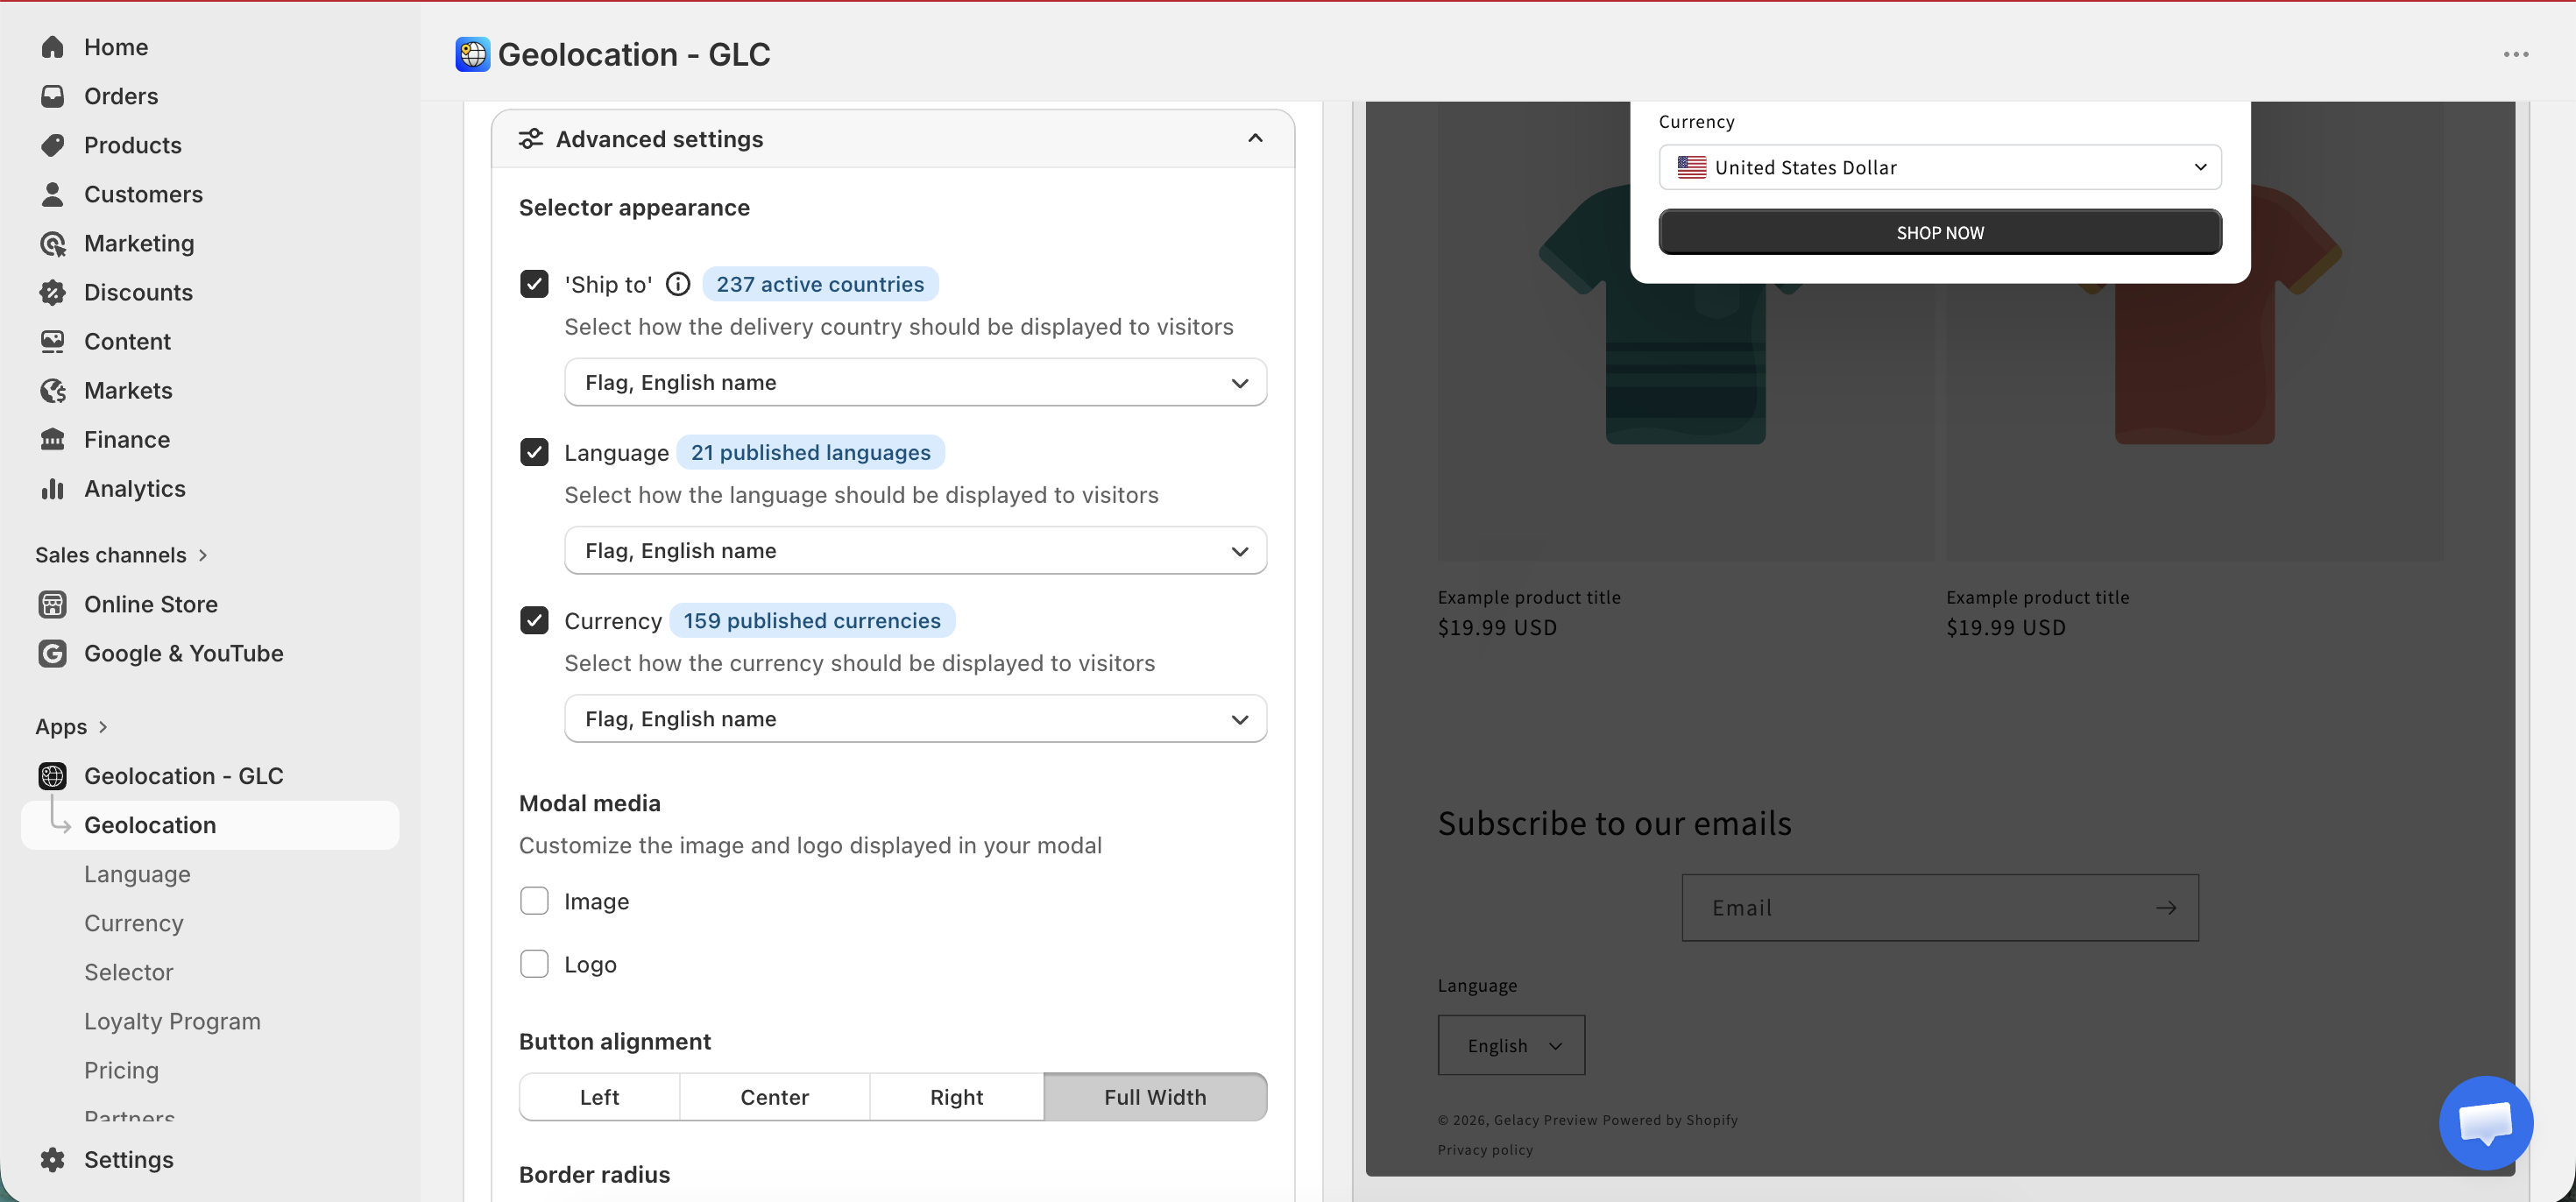The width and height of the screenshot is (2576, 1202).
Task: Click the 'Border radius' heading
Action: (x=594, y=1174)
